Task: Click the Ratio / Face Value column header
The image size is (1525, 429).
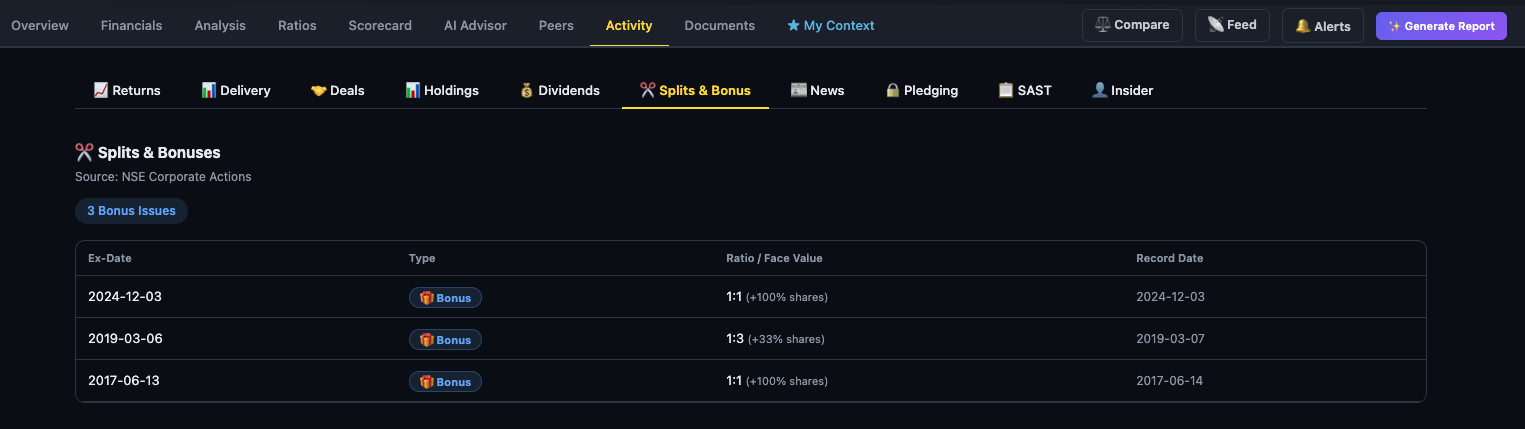Action: coord(774,258)
